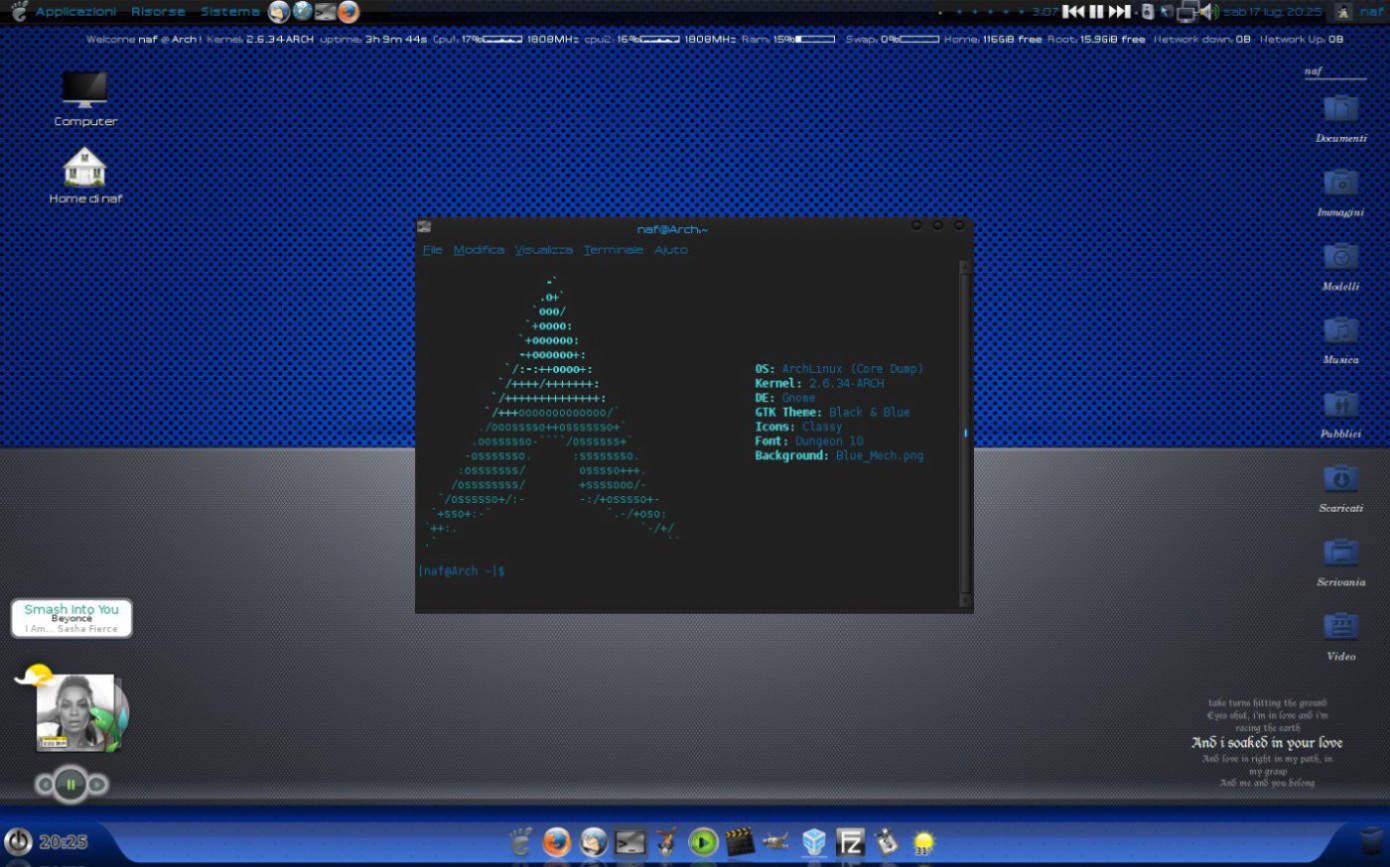This screenshot has height=867, width=1390.
Task: Click the speaker box icon in panel
Action: [x=1147, y=12]
